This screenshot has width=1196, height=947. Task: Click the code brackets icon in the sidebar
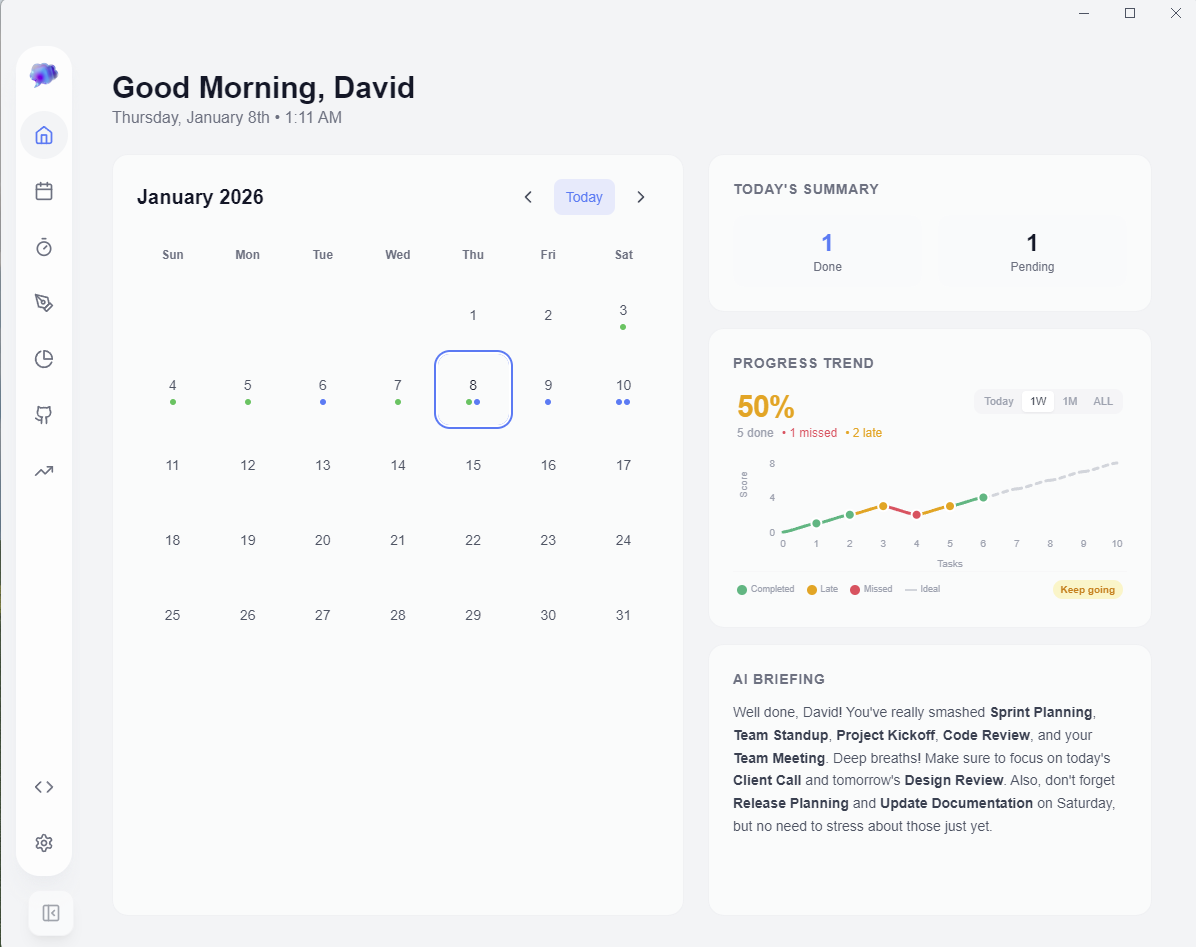point(44,787)
